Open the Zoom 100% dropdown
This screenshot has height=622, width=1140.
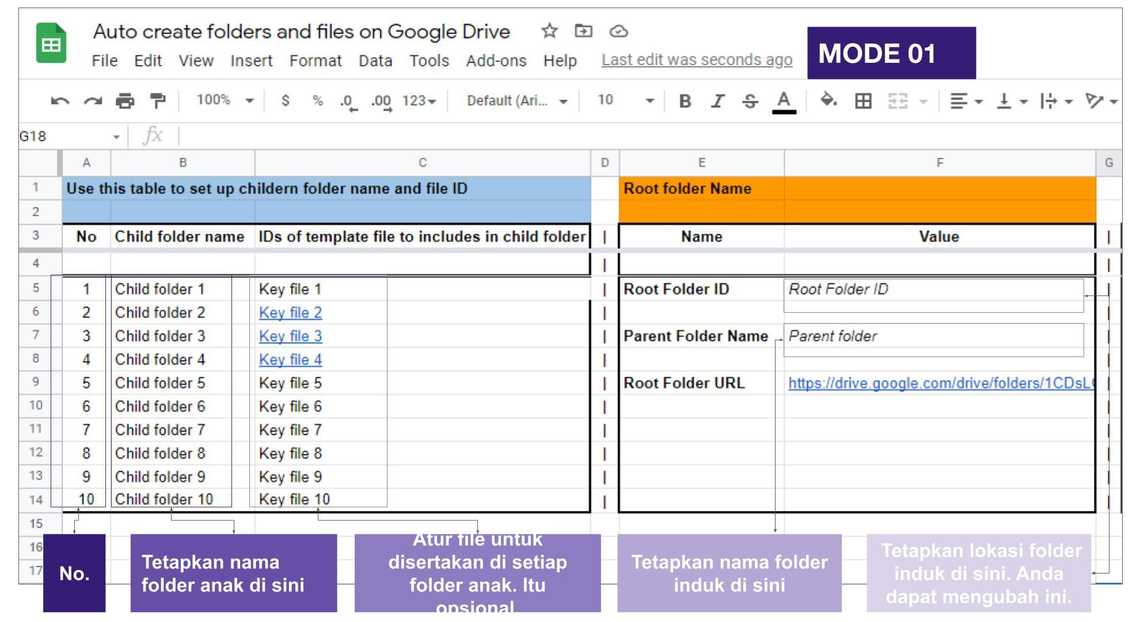(225, 100)
